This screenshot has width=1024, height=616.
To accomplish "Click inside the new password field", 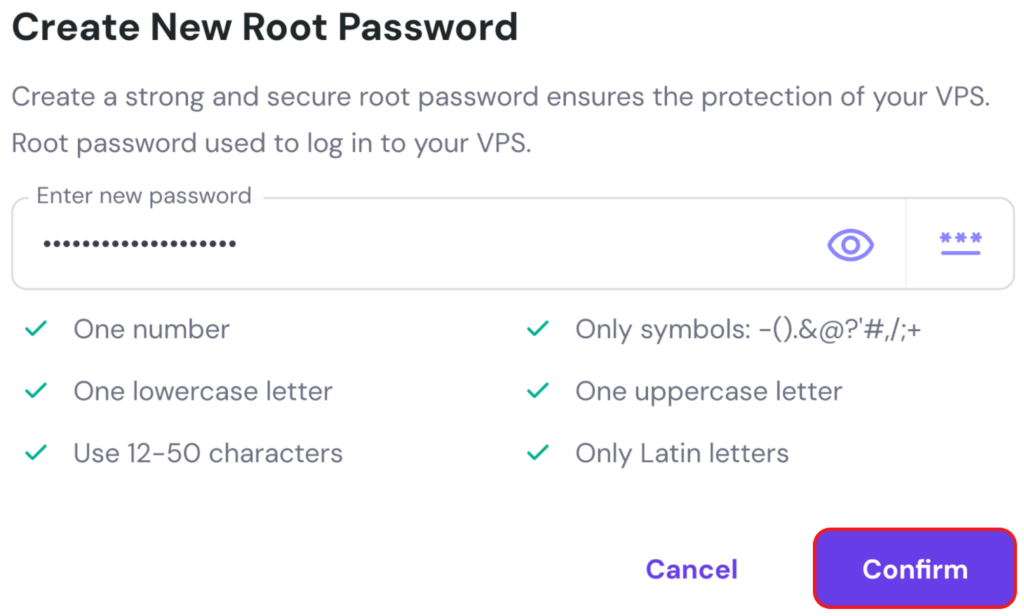I will point(400,244).
